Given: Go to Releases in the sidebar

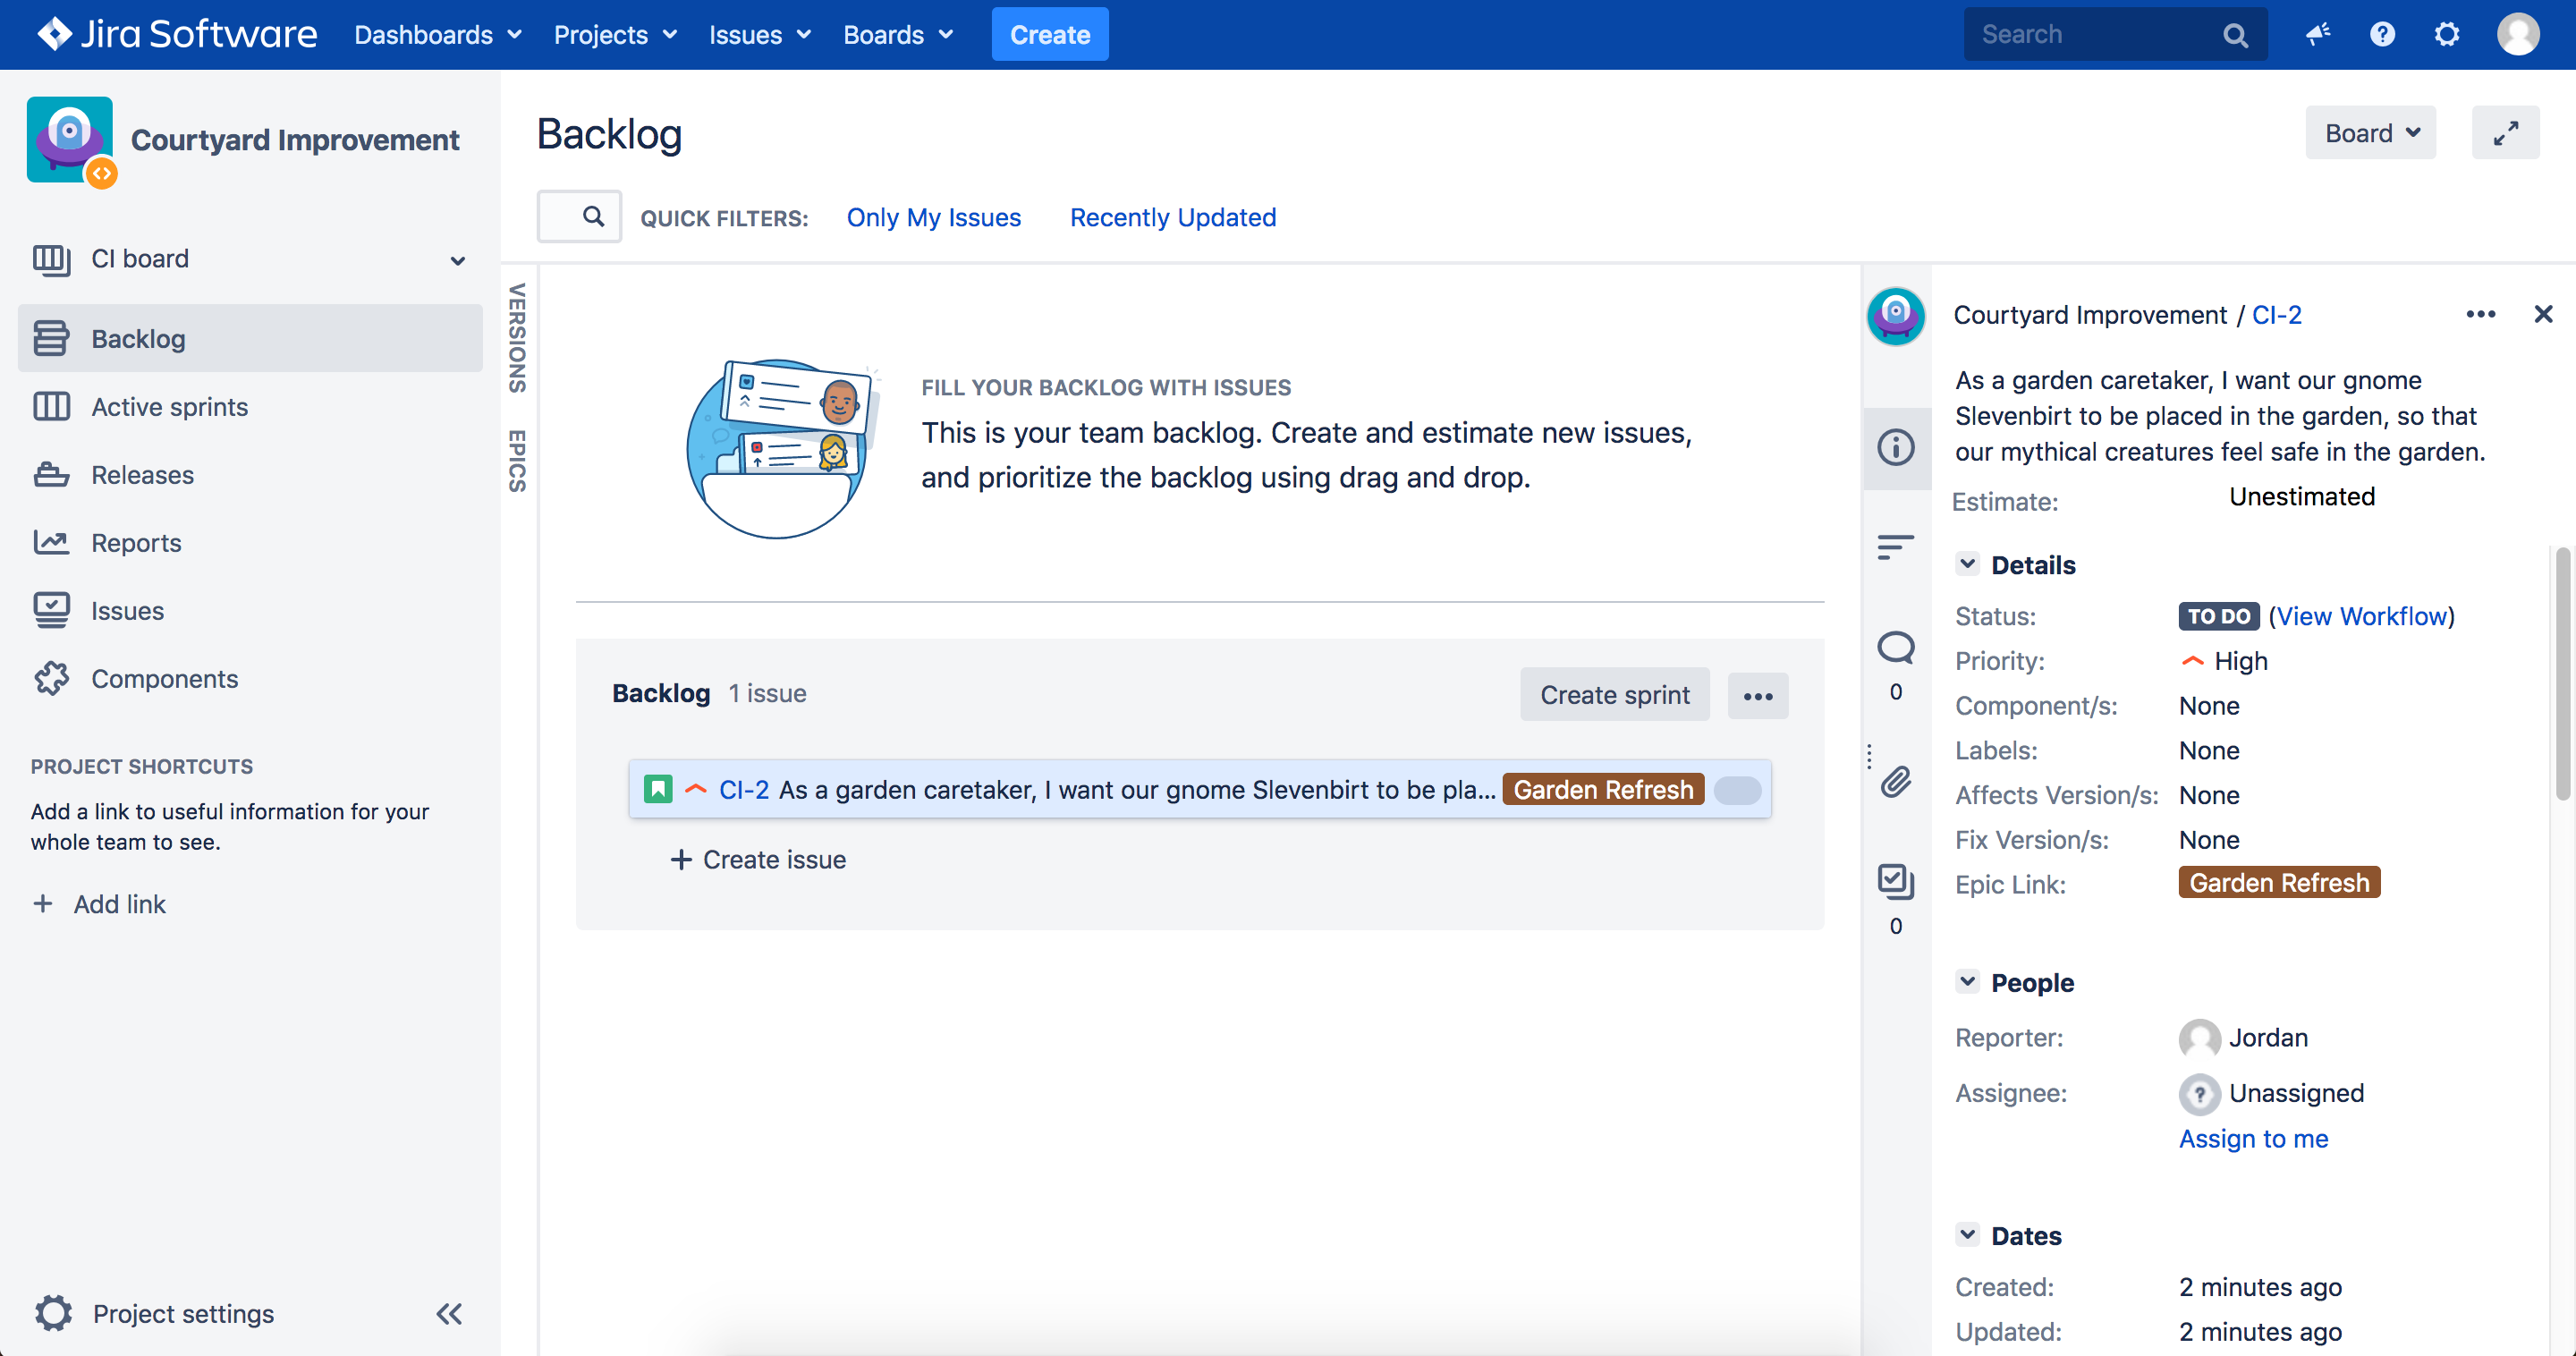Looking at the screenshot, I should pyautogui.click(x=250, y=474).
